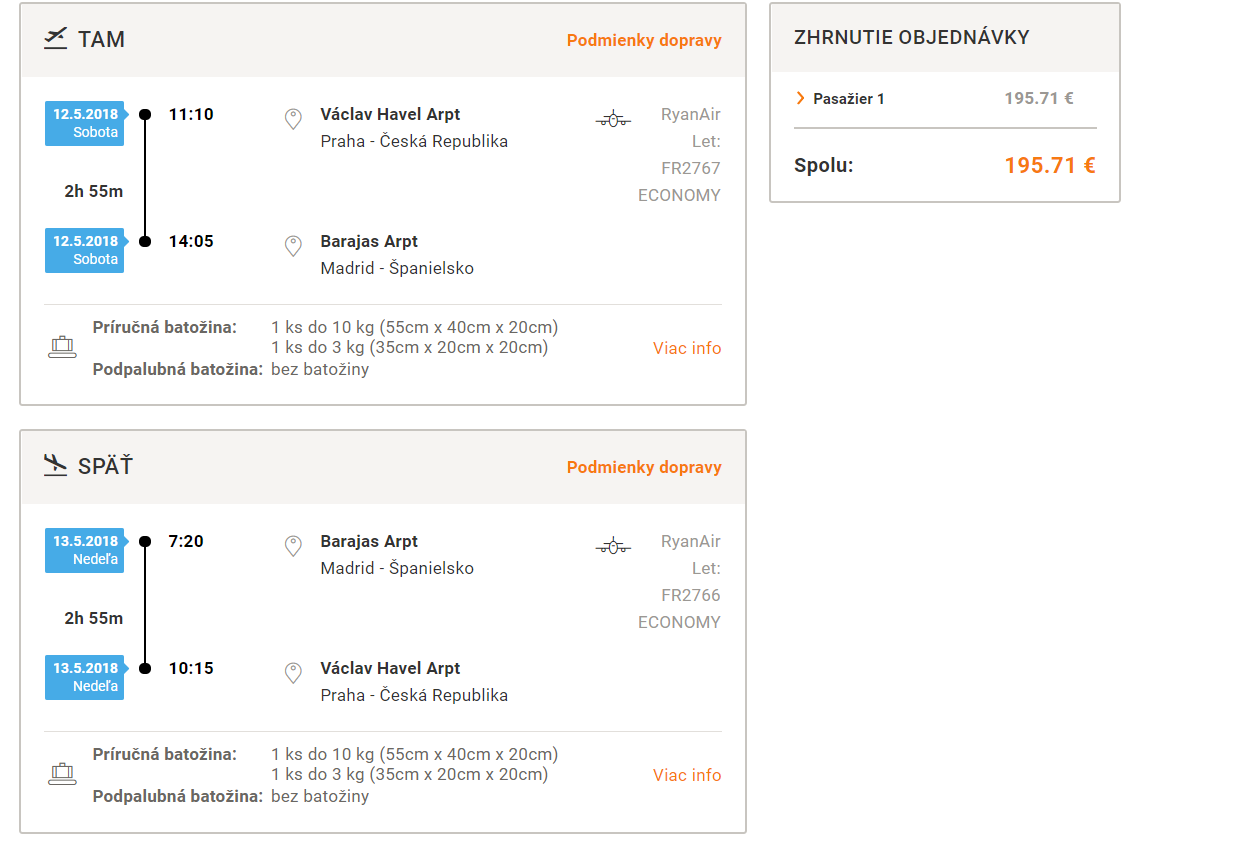This screenshot has width=1256, height=852.
Task: Click the airplane icon next to flight FR2767
Action: [x=613, y=120]
